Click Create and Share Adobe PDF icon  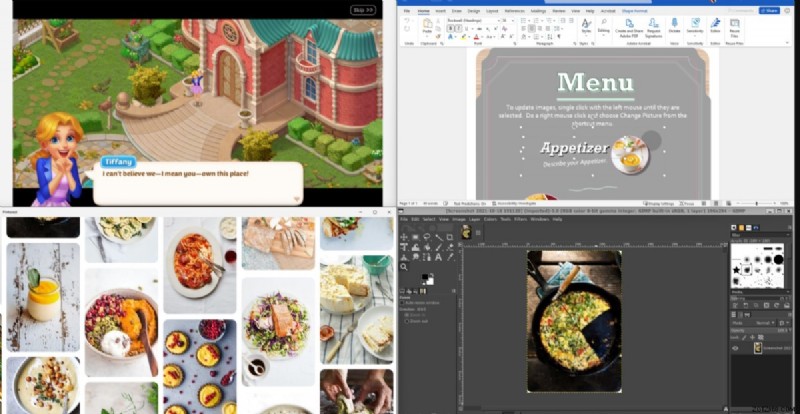click(629, 25)
